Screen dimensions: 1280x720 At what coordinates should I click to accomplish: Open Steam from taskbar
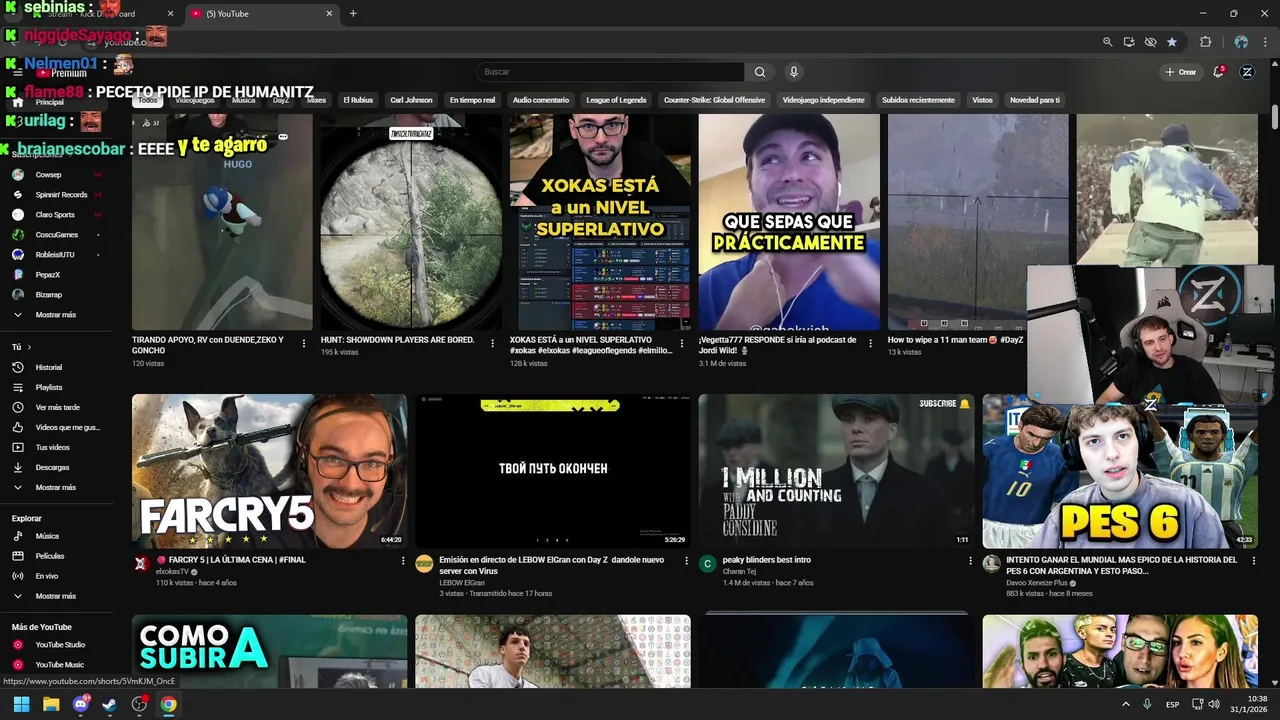click(110, 704)
